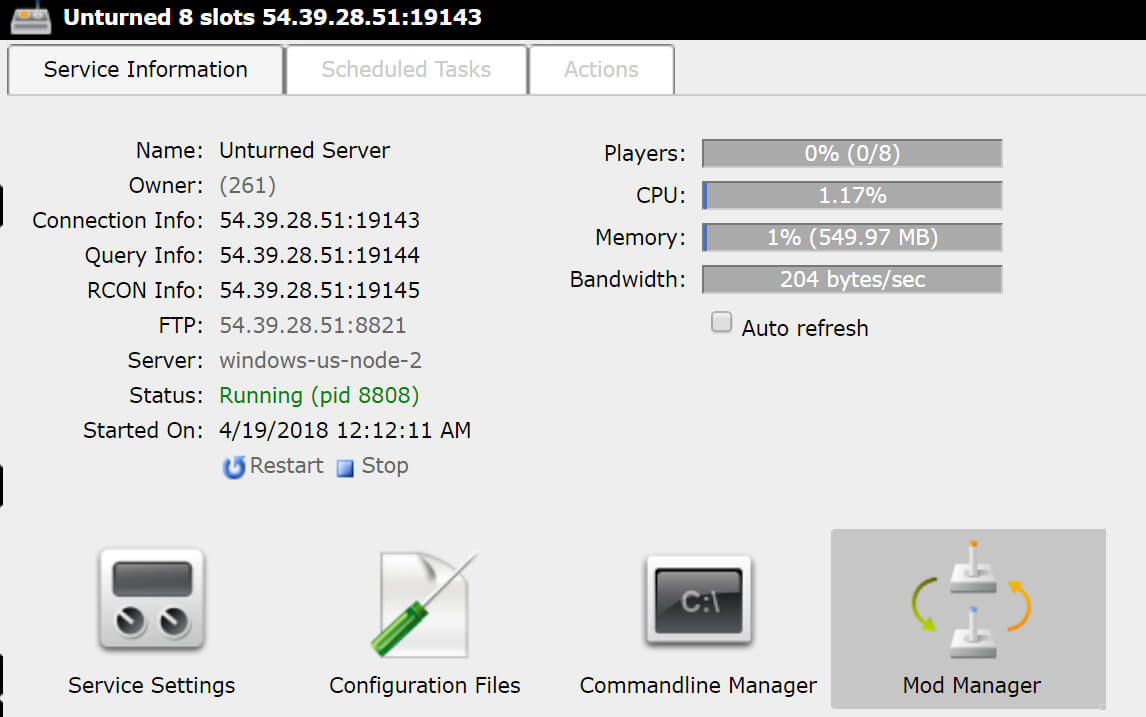Launch the Commandline Manager icon
The width and height of the screenshot is (1146, 717).
tap(698, 601)
